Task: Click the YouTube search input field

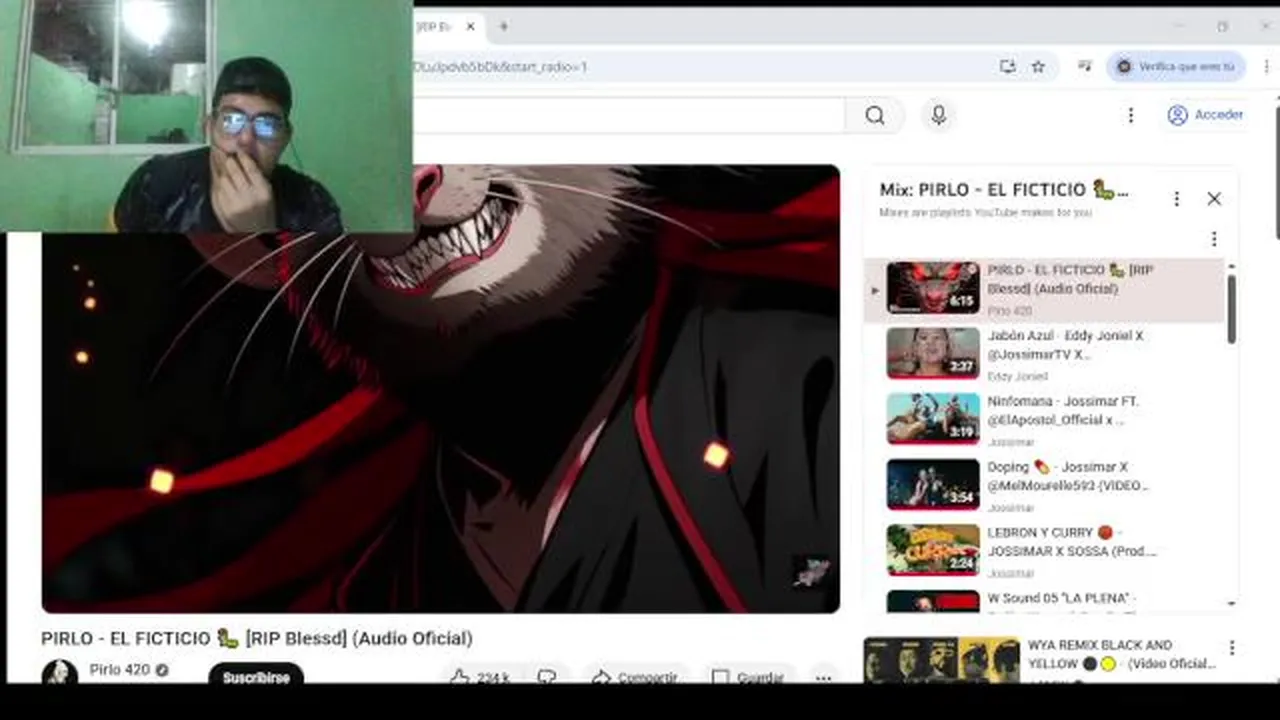Action: click(629, 115)
